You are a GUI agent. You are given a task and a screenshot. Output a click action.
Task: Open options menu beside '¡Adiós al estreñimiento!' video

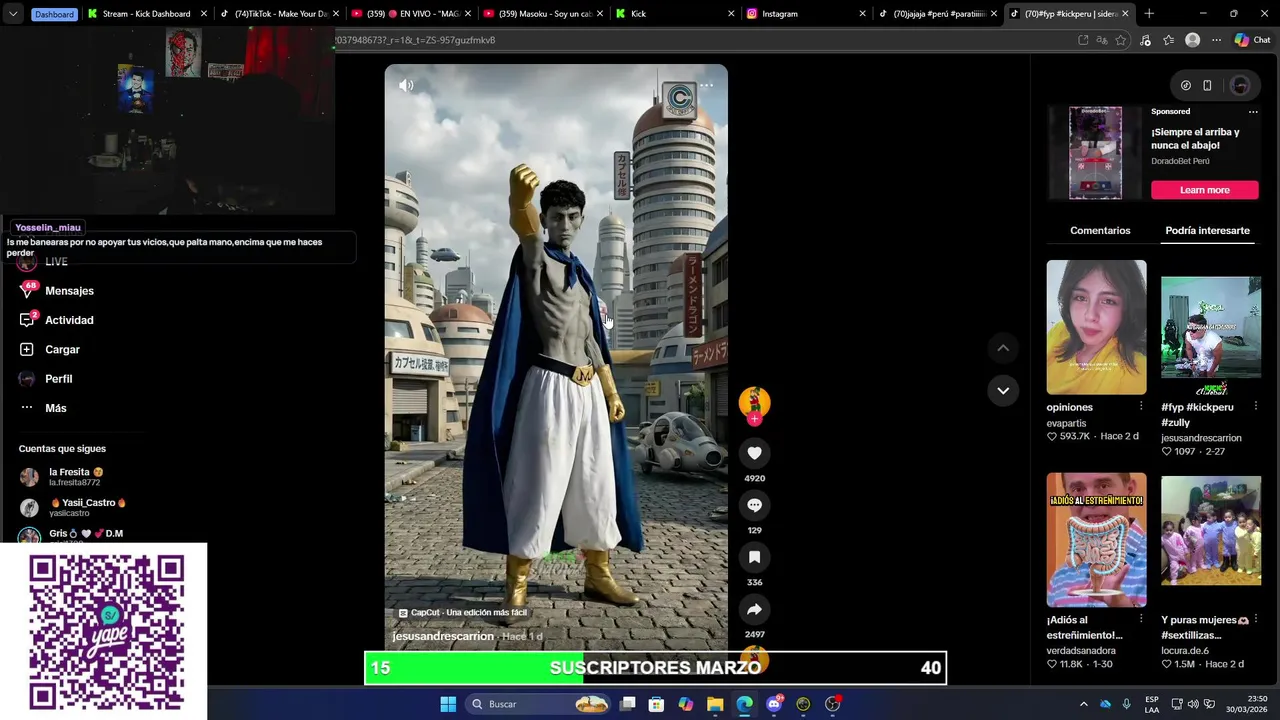point(1141,619)
